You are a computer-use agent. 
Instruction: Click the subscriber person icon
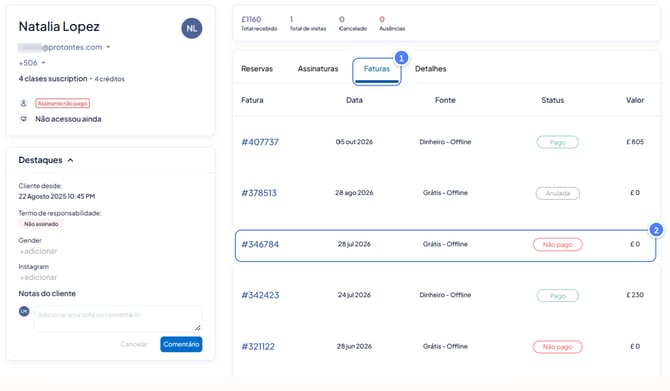tap(24, 103)
